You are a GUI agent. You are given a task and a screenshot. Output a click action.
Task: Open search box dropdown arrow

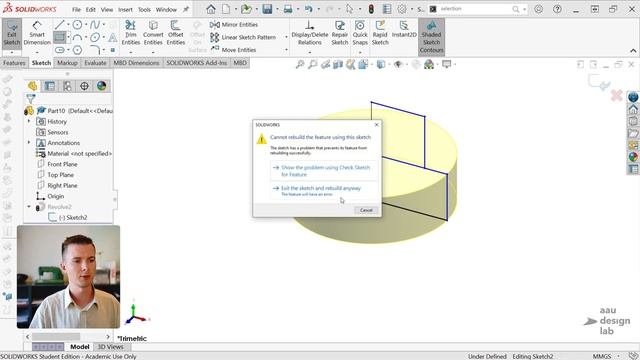524,9
